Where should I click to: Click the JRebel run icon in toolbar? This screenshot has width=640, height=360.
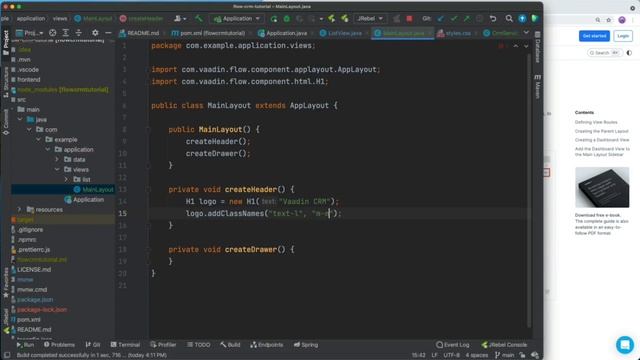[x=331, y=18]
